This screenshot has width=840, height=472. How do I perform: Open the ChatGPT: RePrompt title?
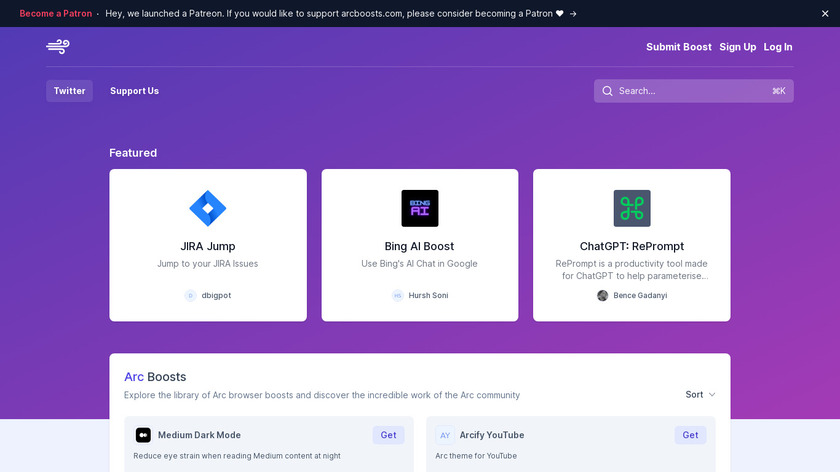coord(632,246)
